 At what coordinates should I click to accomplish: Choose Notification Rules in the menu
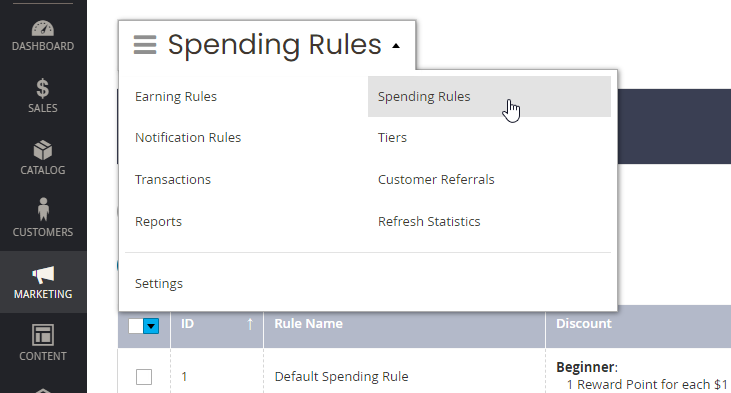188,138
